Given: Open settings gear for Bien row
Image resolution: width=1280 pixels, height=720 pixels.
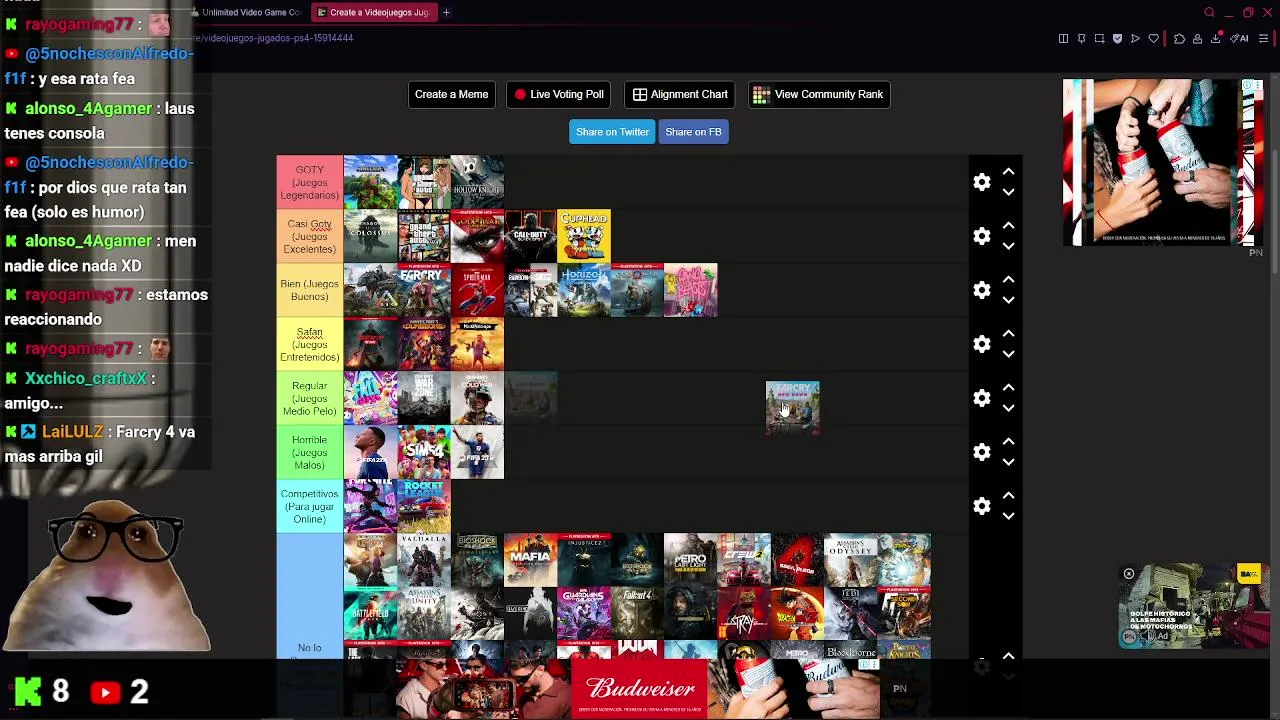Looking at the screenshot, I should click(982, 290).
